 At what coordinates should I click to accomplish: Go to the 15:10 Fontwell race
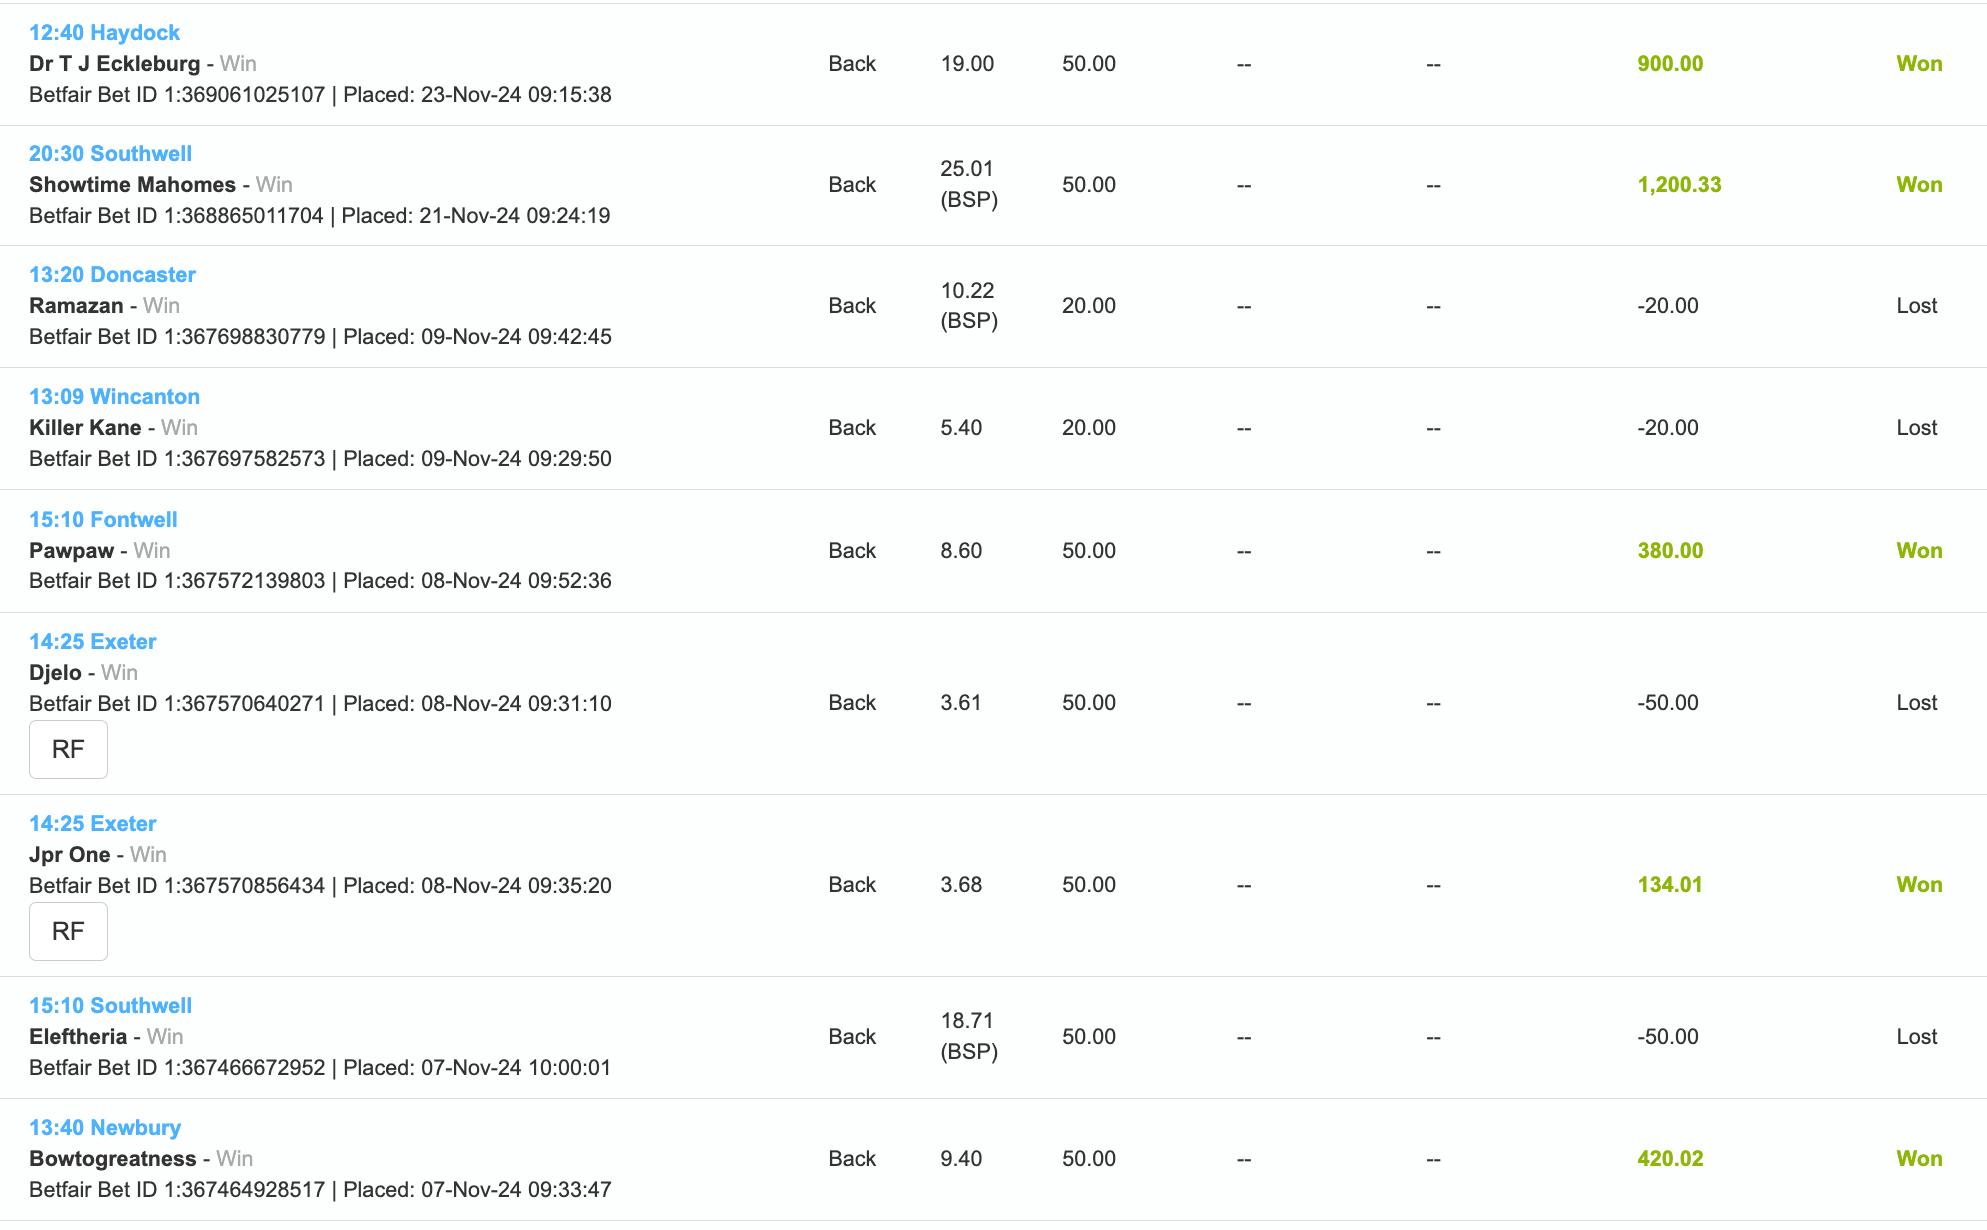click(x=103, y=520)
